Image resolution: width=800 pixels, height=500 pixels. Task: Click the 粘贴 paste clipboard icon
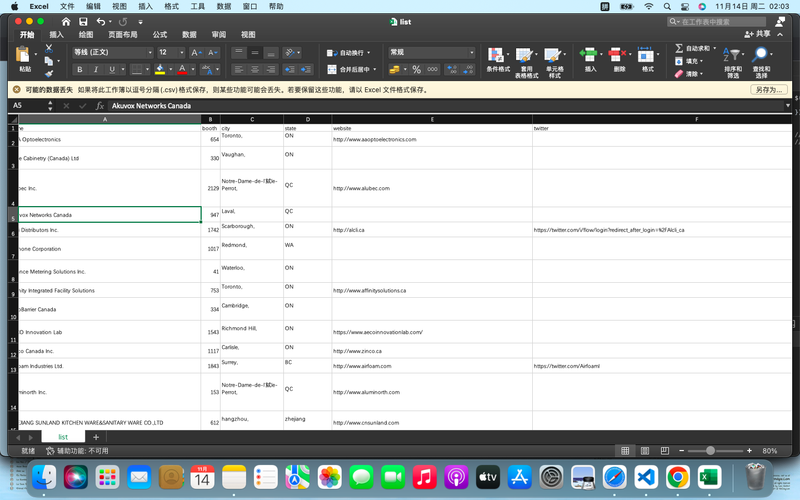click(x=23, y=54)
